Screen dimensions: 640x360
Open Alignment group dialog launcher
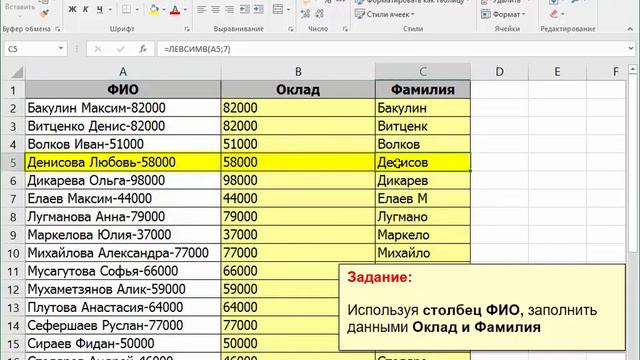point(291,29)
